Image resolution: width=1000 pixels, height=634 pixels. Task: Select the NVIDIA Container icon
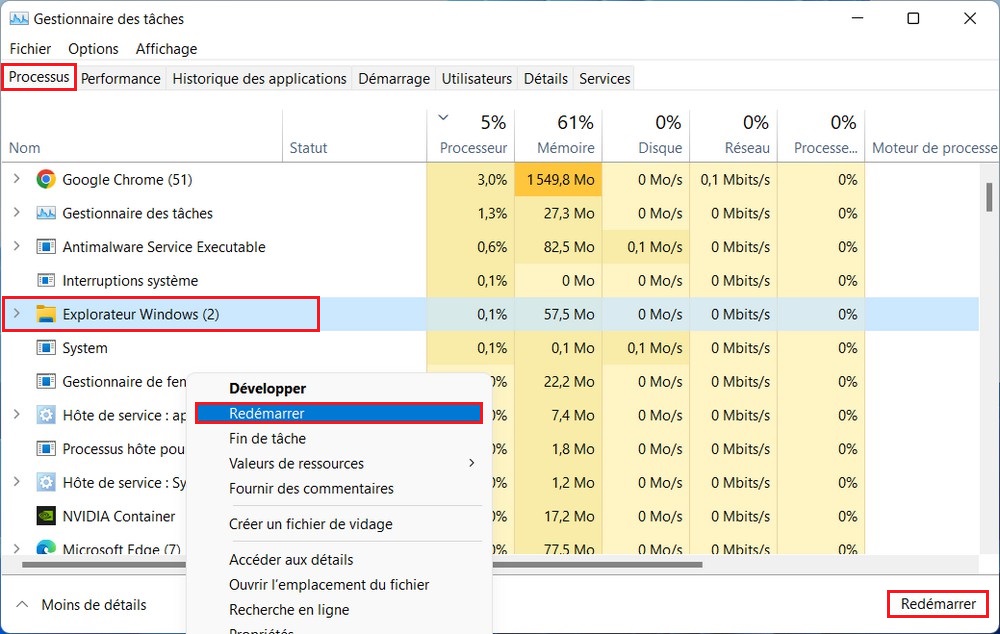tap(45, 516)
